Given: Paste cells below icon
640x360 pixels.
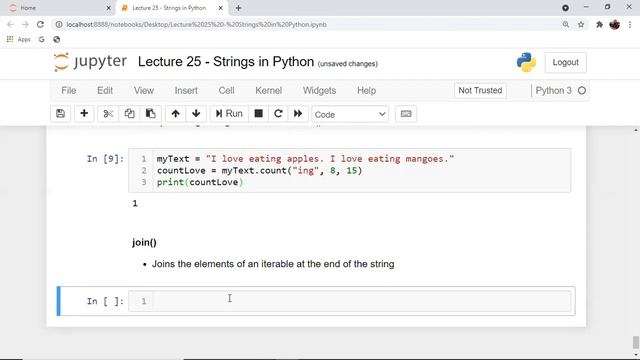Looking at the screenshot, I should click(151, 114).
